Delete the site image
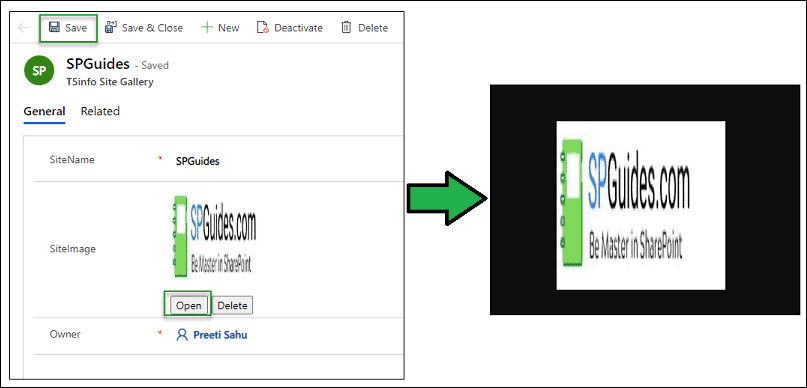This screenshot has height=388, width=807. click(233, 305)
